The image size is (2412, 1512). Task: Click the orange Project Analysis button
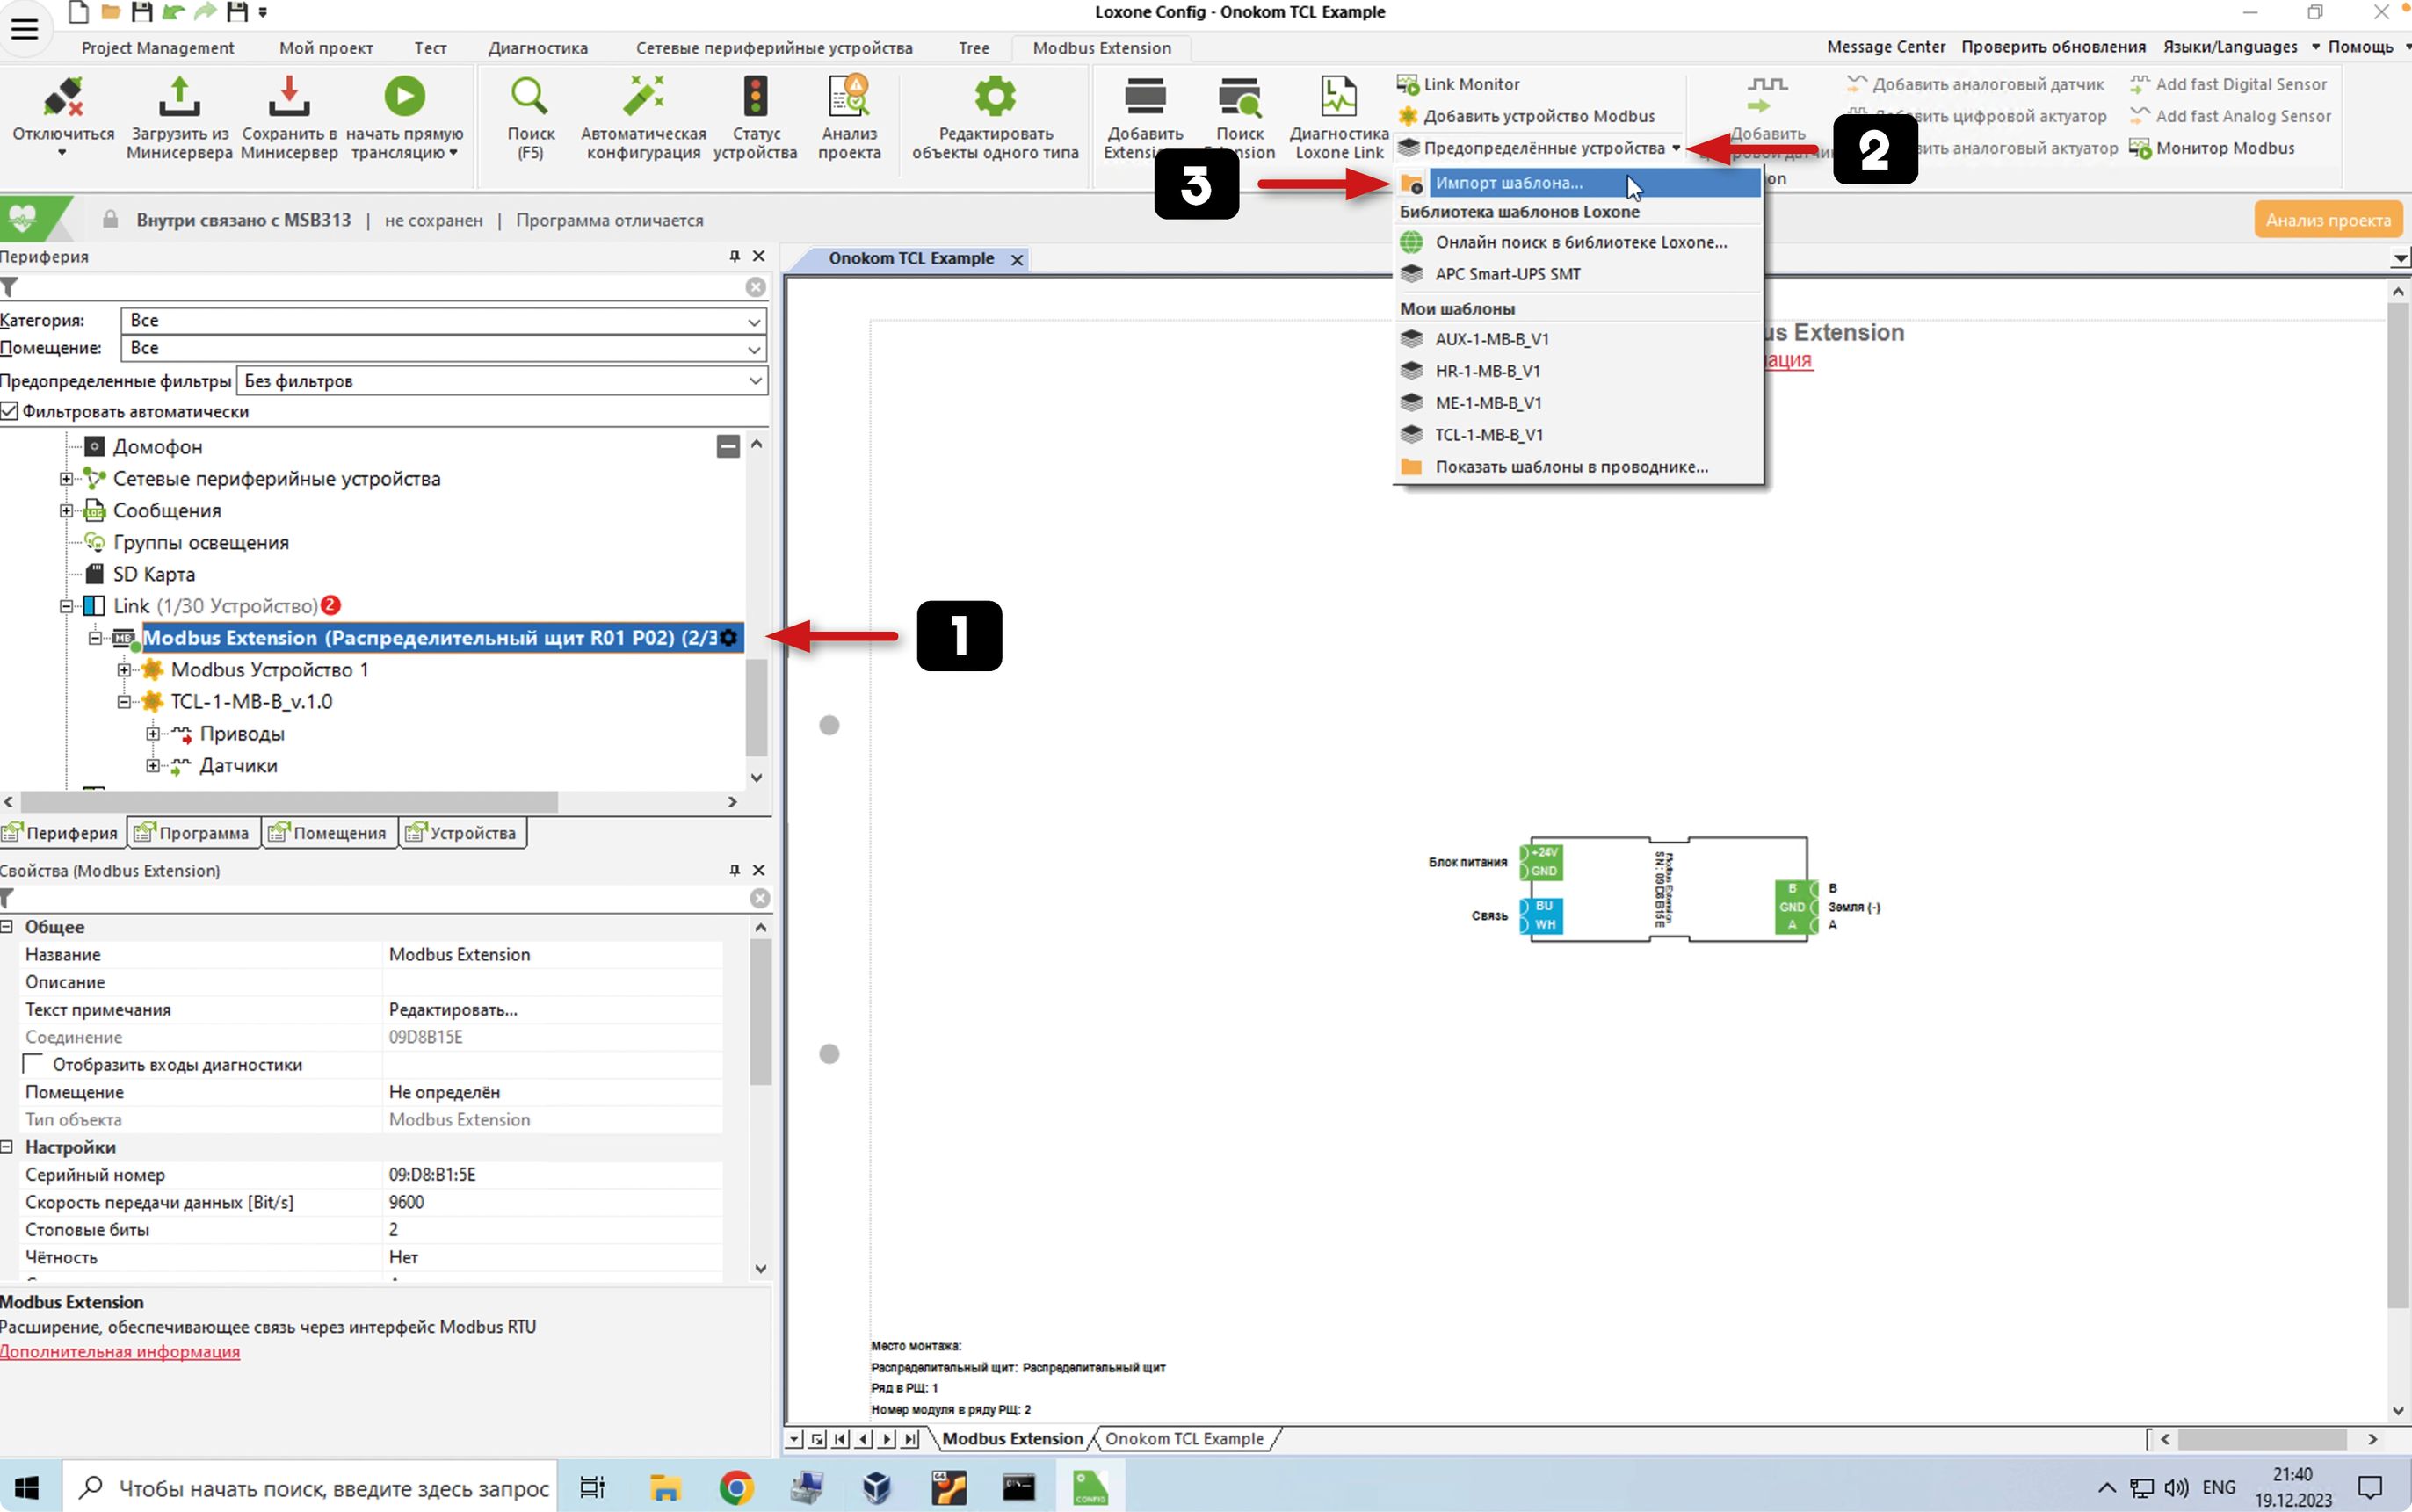2327,220
